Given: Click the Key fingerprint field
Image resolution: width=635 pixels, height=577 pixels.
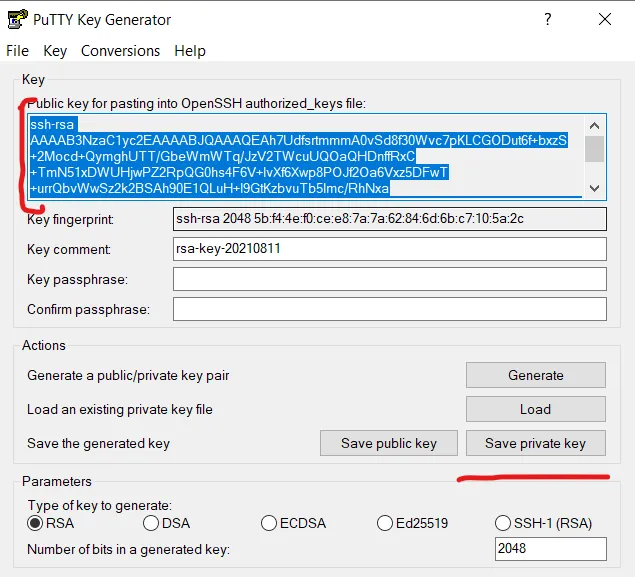Looking at the screenshot, I should pos(390,219).
